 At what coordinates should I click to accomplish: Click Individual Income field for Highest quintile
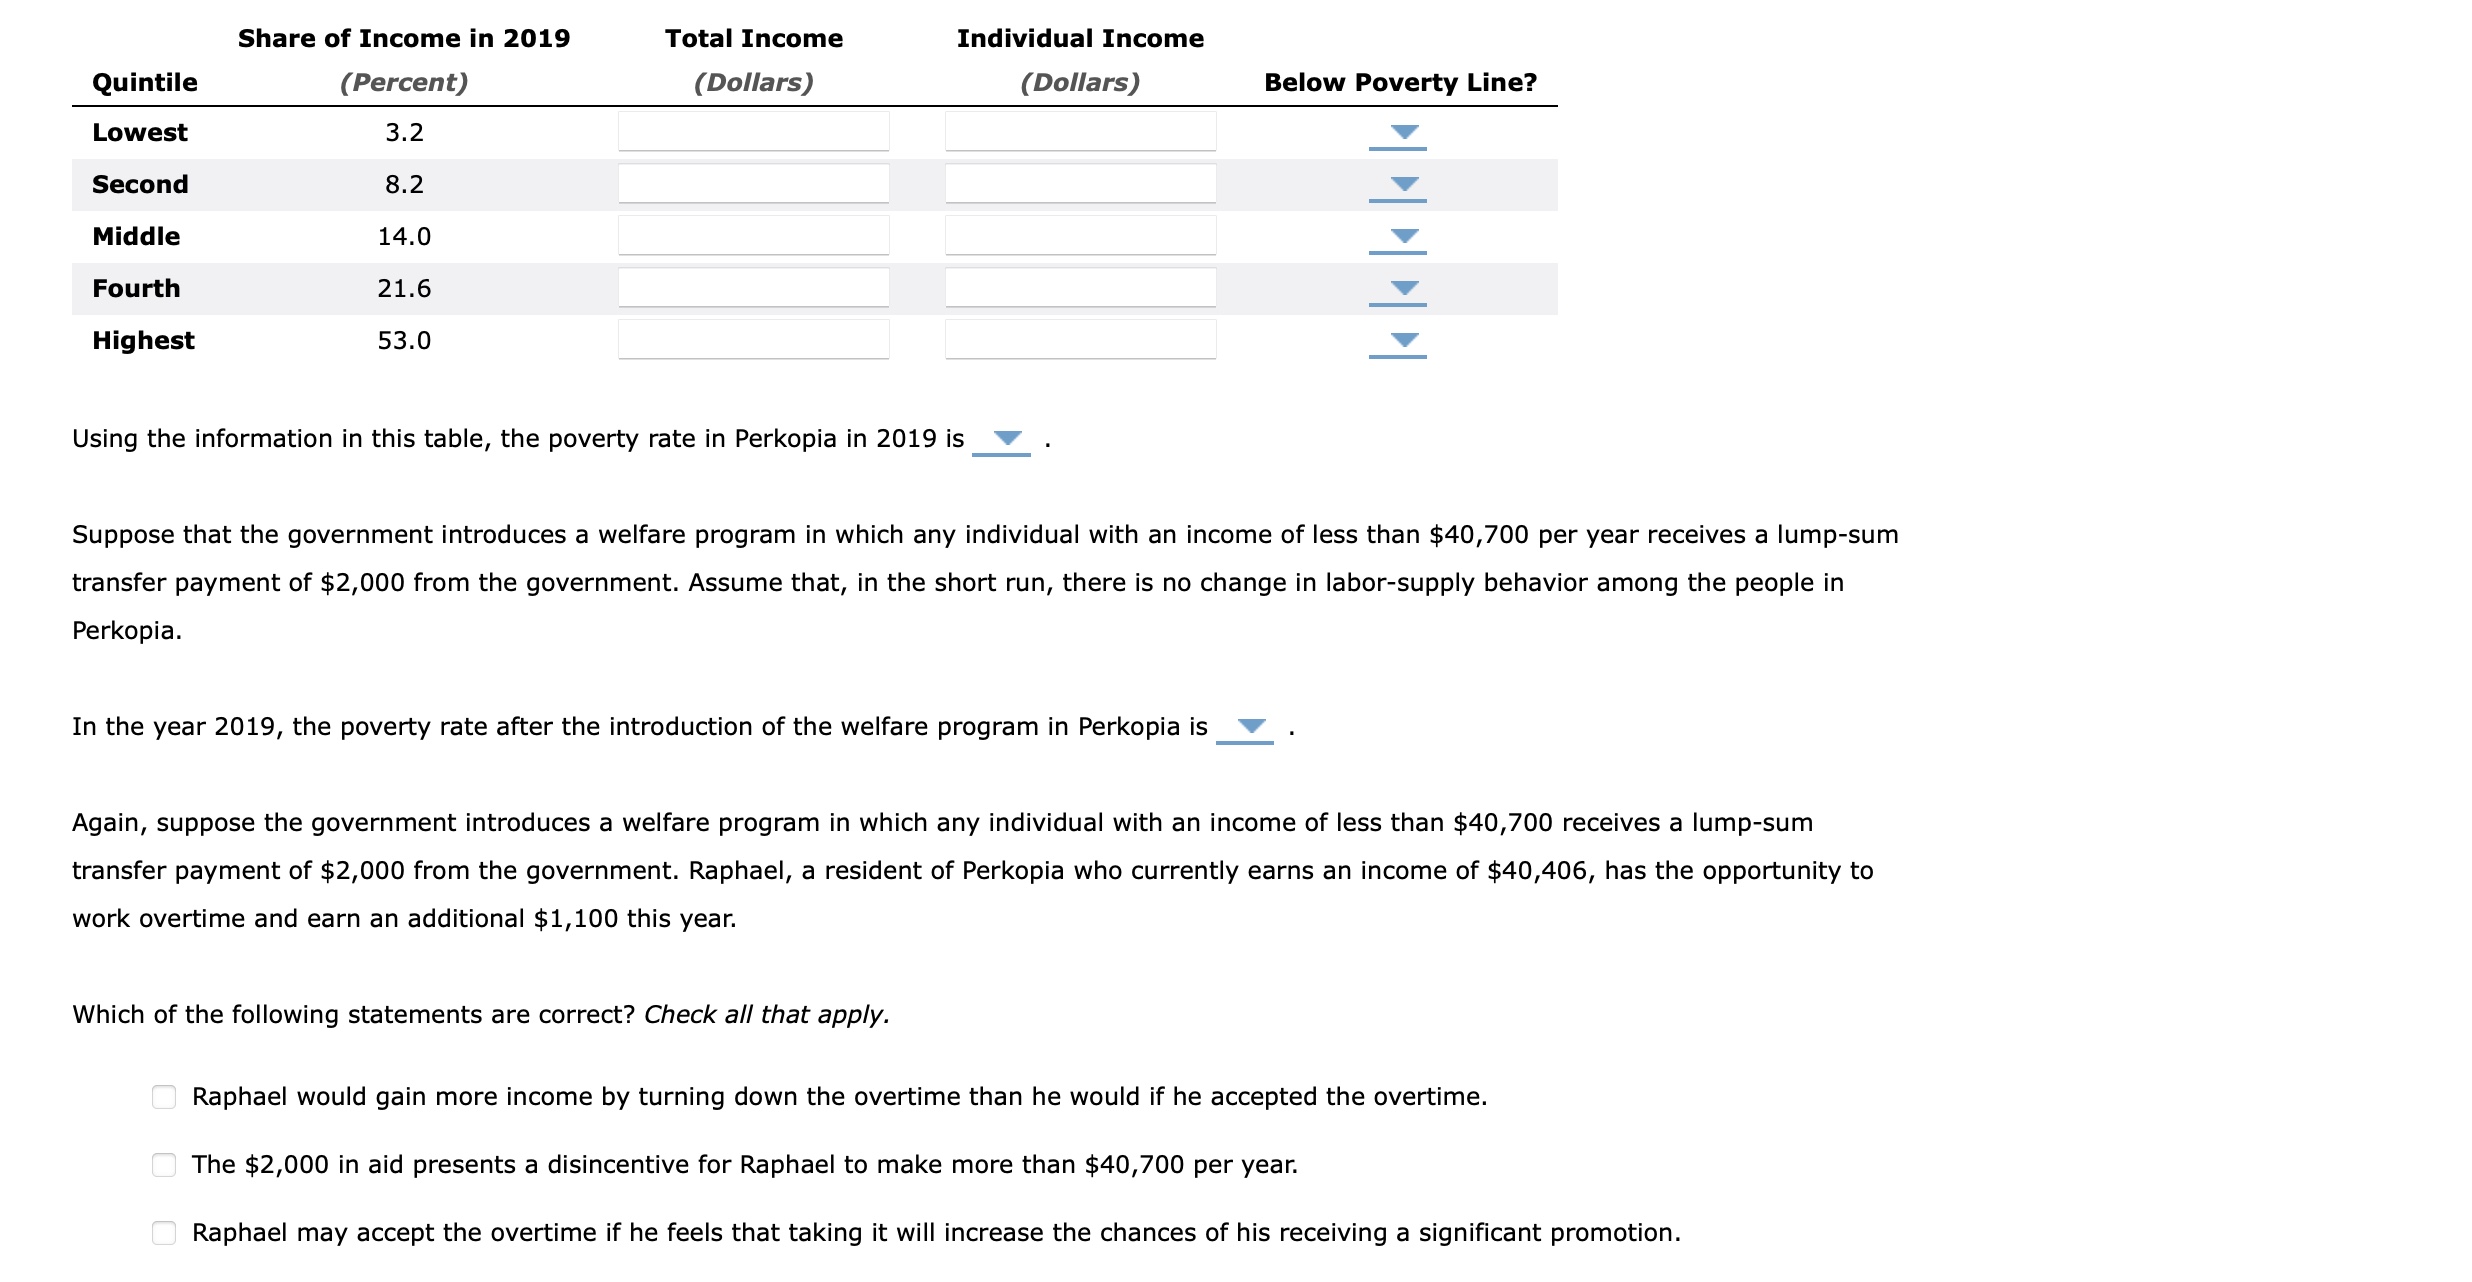pyautogui.click(x=1081, y=339)
